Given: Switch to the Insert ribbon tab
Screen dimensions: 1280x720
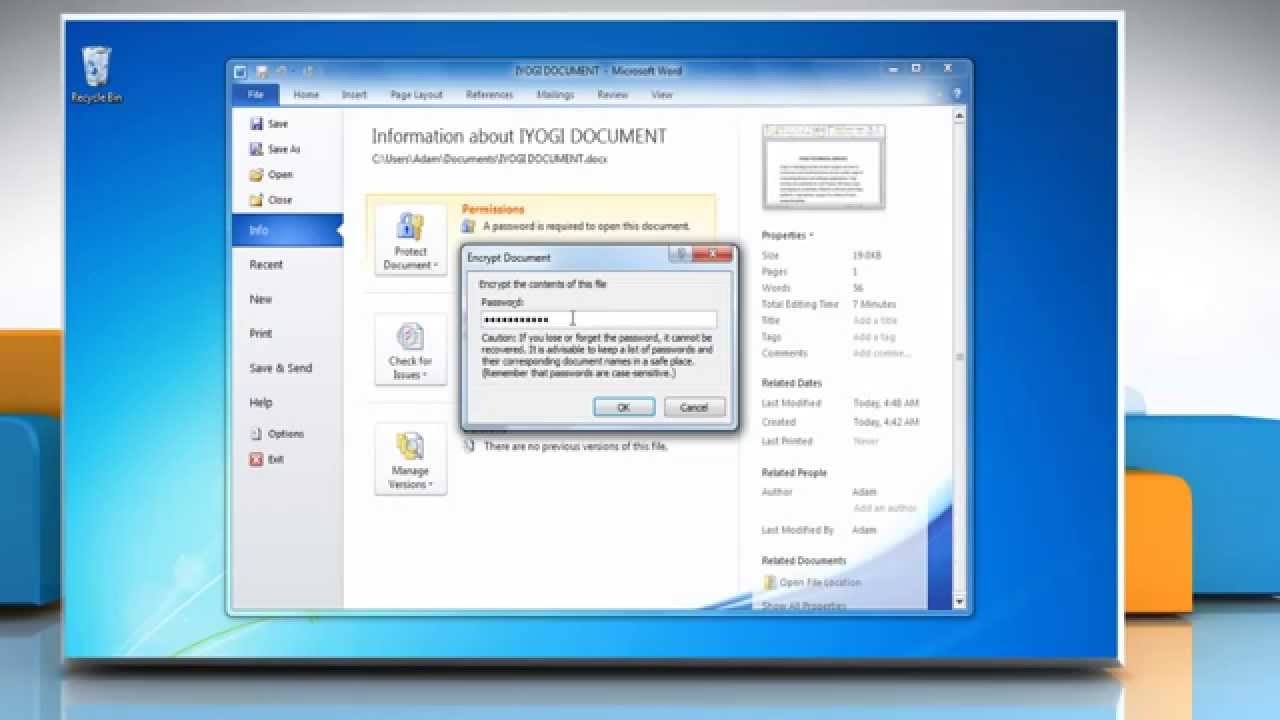Looking at the screenshot, I should (x=354, y=94).
